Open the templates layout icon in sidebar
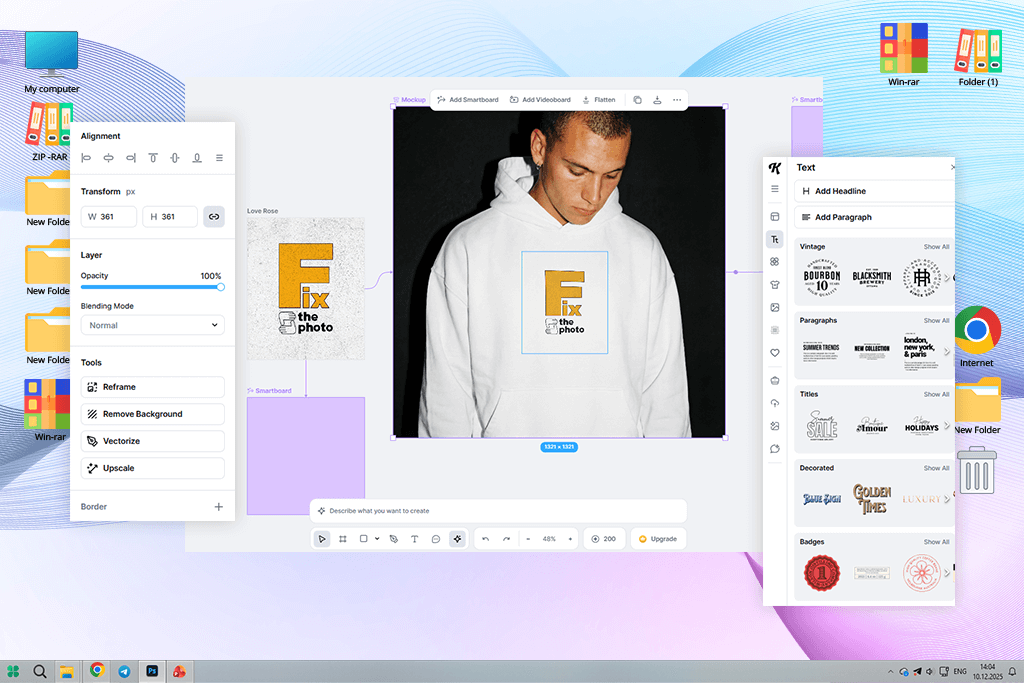 pyautogui.click(x=775, y=216)
